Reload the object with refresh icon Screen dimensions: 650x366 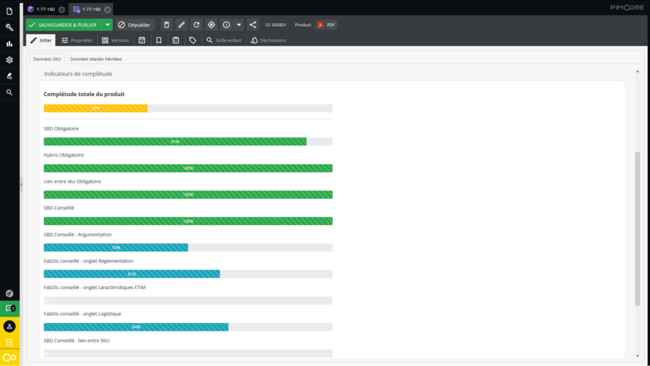(x=196, y=25)
